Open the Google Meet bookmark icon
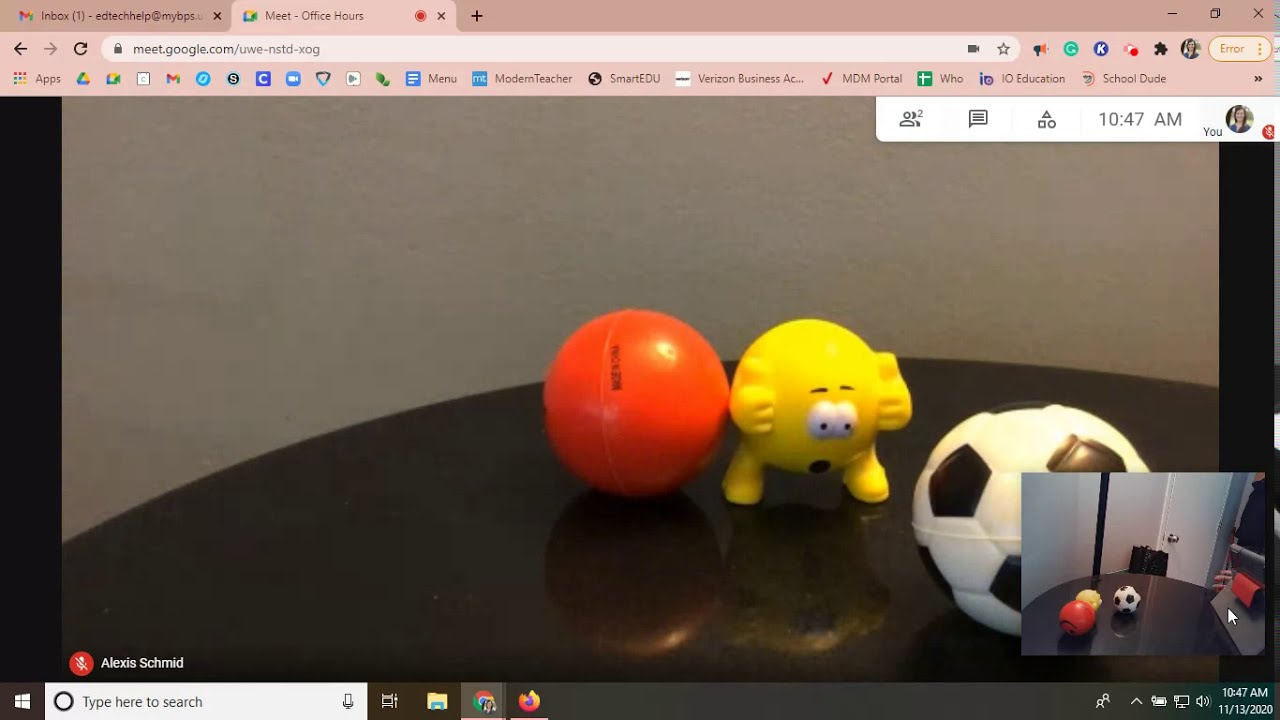The width and height of the screenshot is (1280, 720). [114, 79]
